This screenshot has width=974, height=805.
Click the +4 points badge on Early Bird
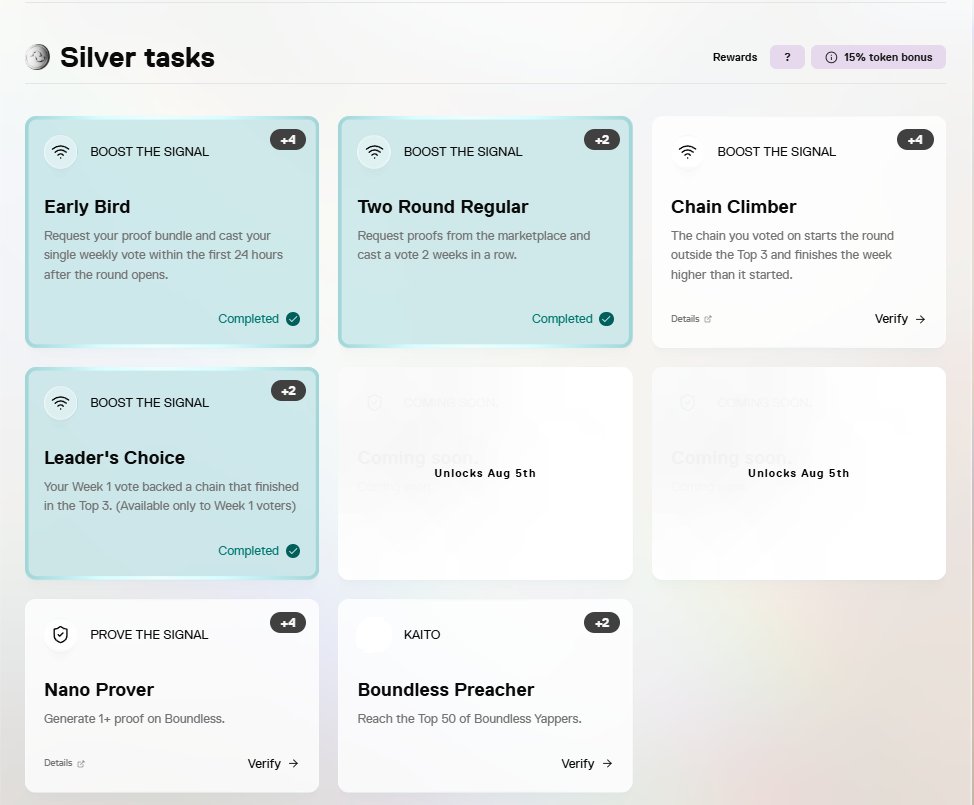point(288,140)
